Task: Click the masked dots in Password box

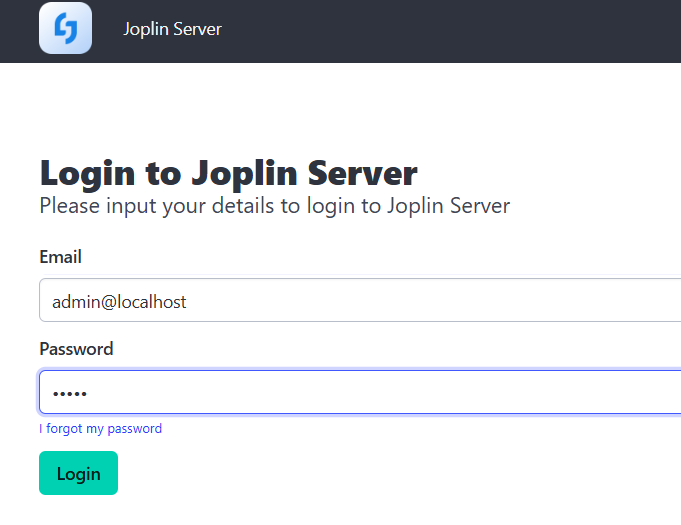Action: pyautogui.click(x=70, y=393)
